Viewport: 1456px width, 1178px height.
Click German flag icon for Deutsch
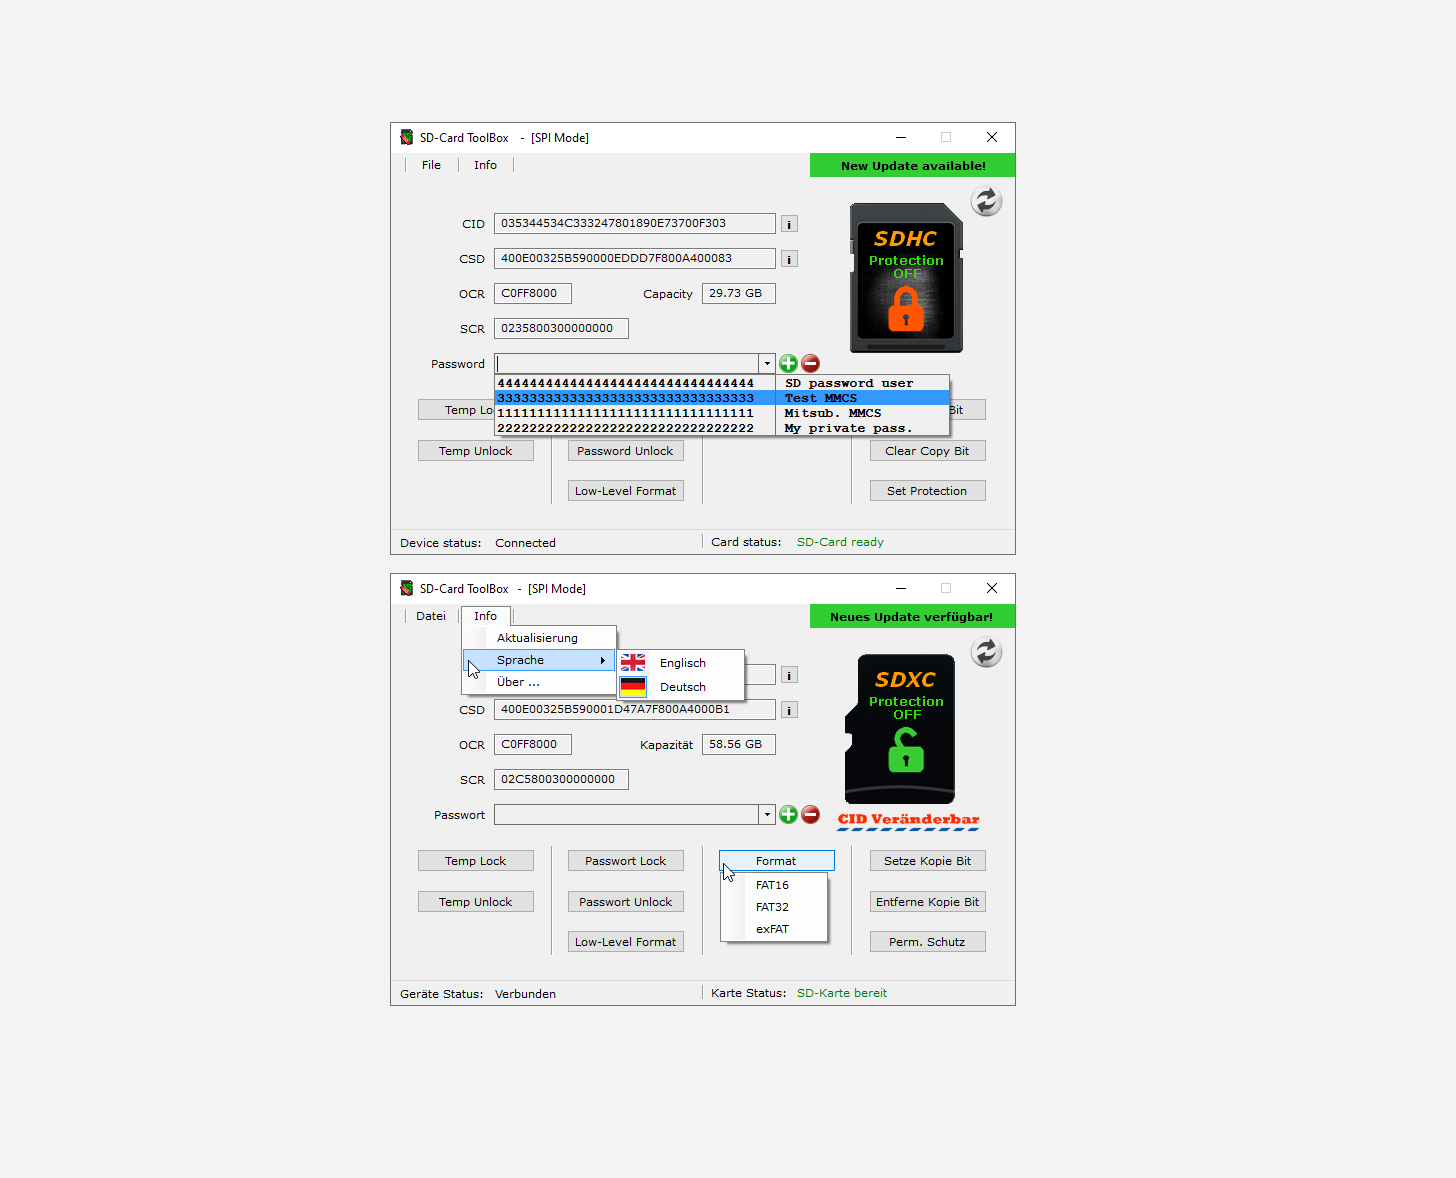(633, 686)
